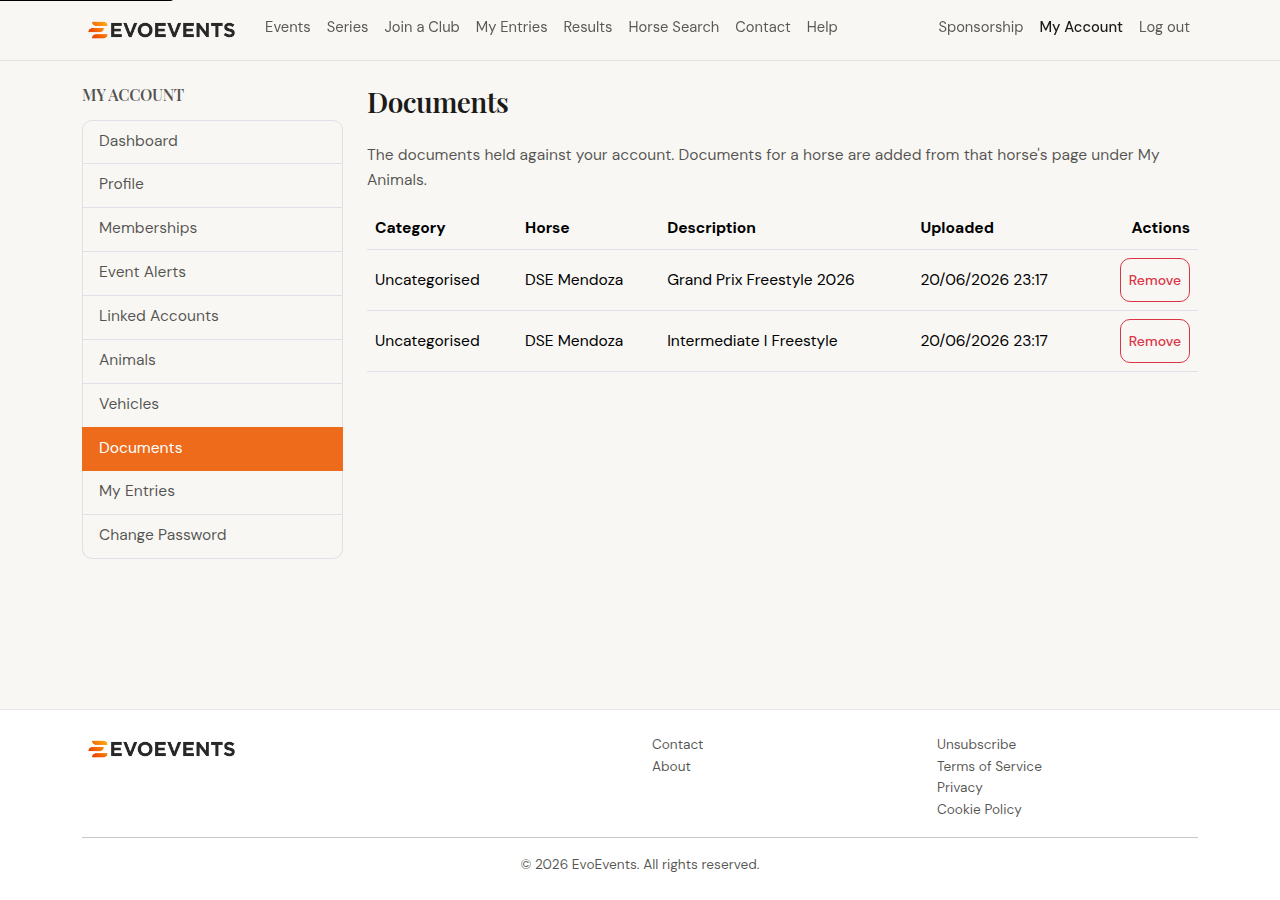Screen dimensions: 1280x900
Task: Log out of the account
Action: tap(1164, 27)
